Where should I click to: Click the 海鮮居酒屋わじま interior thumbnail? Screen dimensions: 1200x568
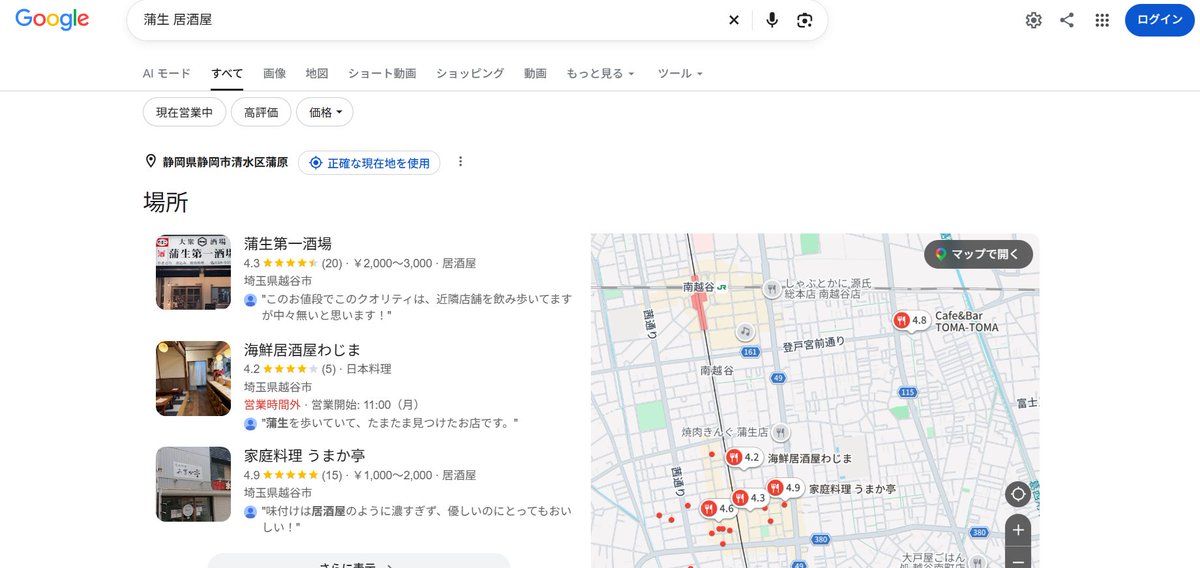point(193,378)
